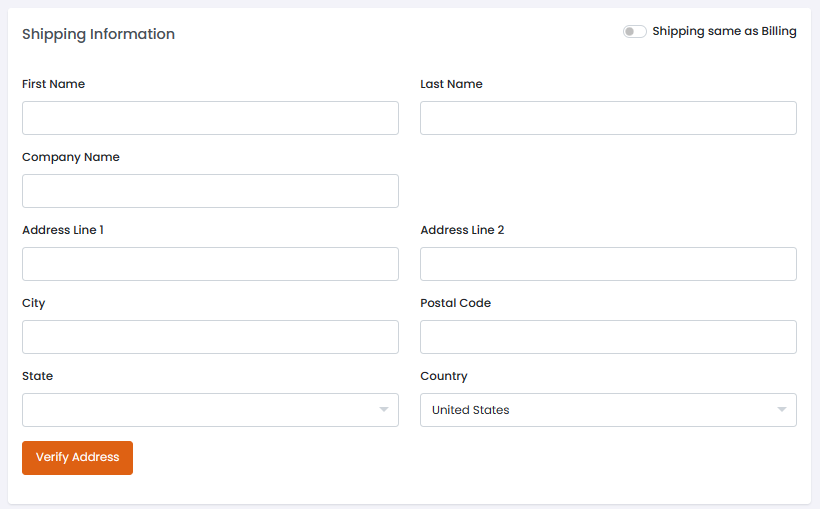
Task: Click the 'Address Line 2' field label
Action: [461, 230]
